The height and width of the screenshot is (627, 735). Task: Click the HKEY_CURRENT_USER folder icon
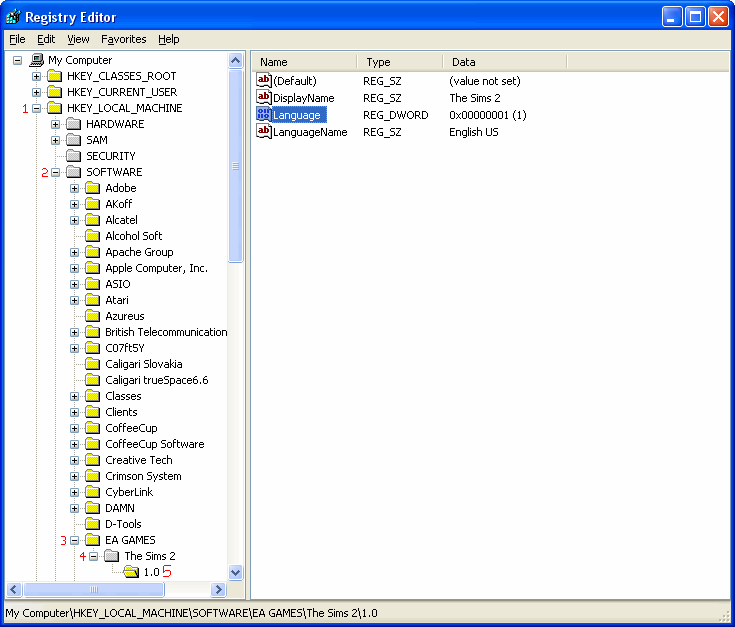point(55,92)
